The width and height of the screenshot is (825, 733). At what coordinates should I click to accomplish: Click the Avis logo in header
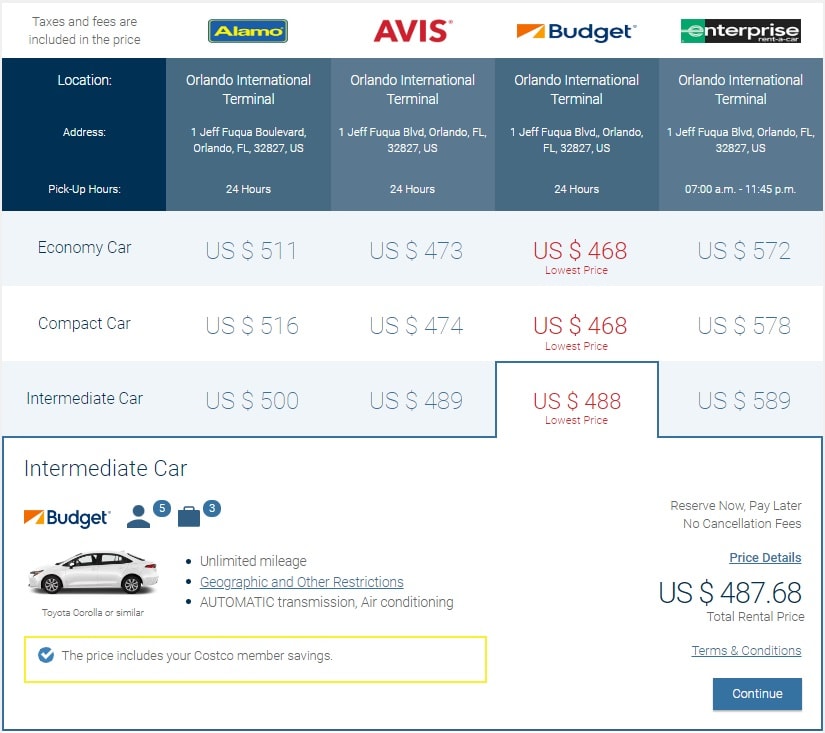coord(412,31)
